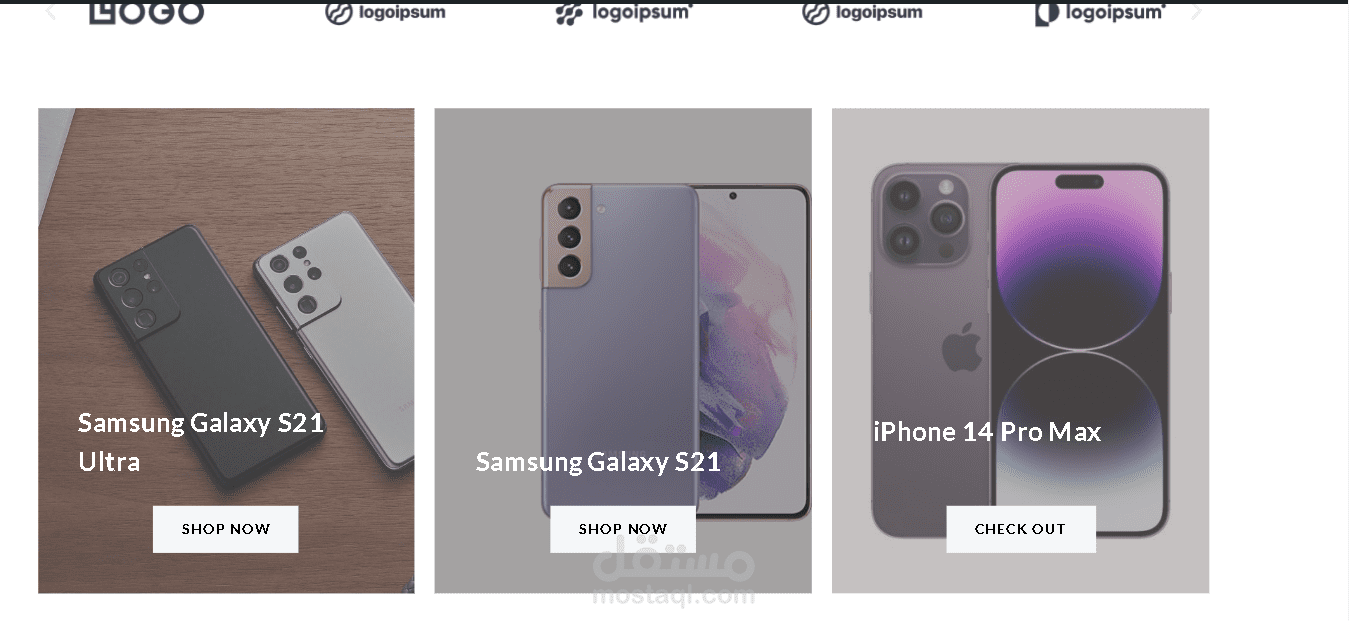Click the previous arrow of logo carousel
The image size is (1349, 621).
pos(51,13)
